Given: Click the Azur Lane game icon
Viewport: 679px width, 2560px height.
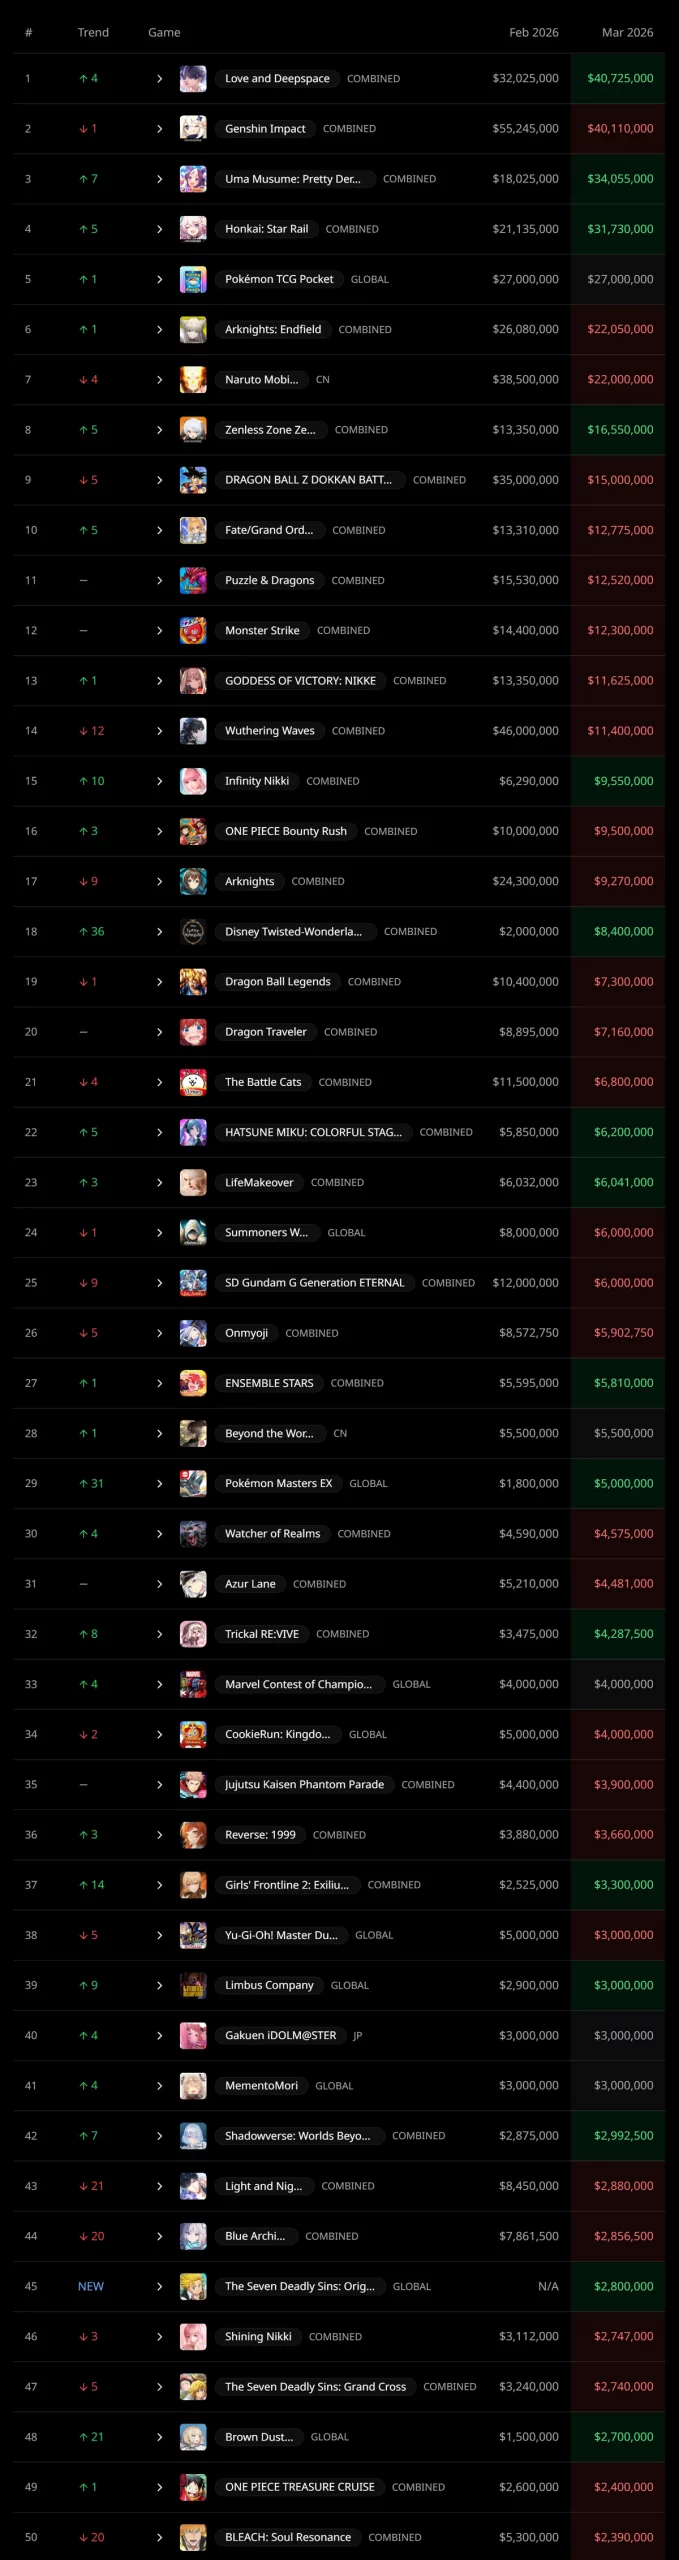Looking at the screenshot, I should click(x=193, y=1584).
